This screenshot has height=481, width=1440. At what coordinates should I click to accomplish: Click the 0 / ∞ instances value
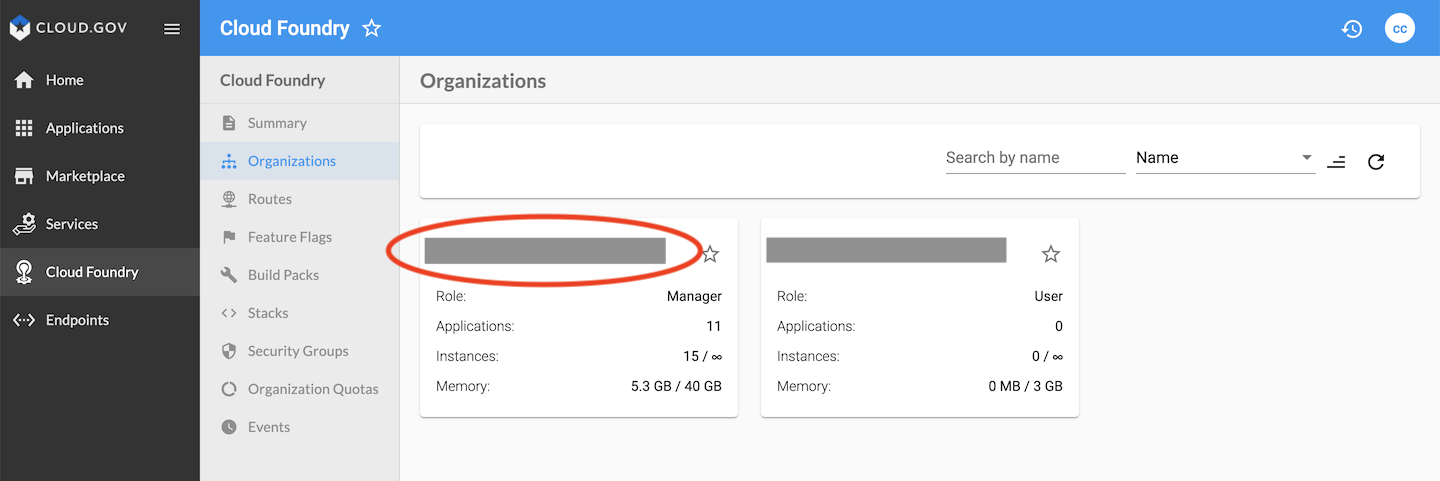click(1047, 356)
